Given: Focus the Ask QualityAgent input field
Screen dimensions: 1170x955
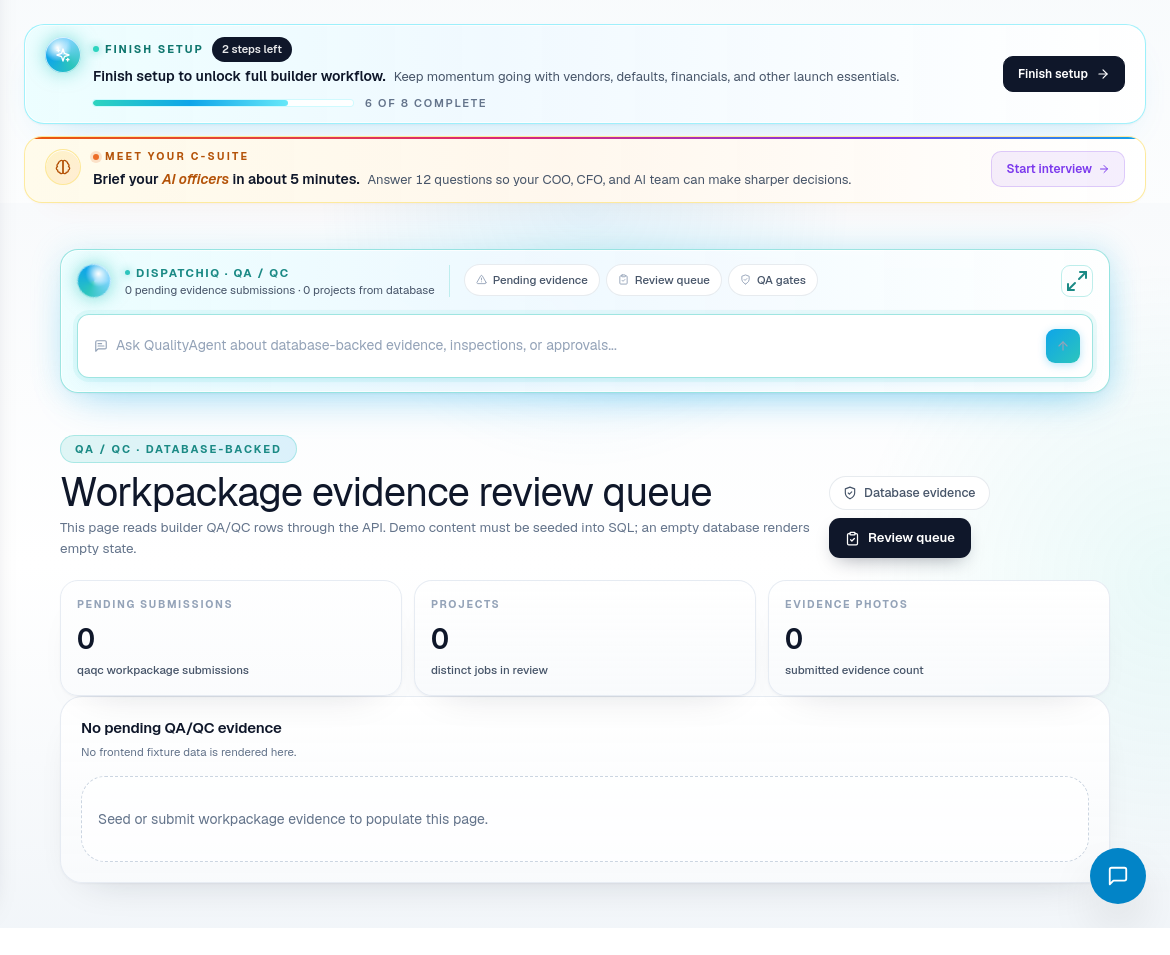Looking at the screenshot, I should point(585,346).
